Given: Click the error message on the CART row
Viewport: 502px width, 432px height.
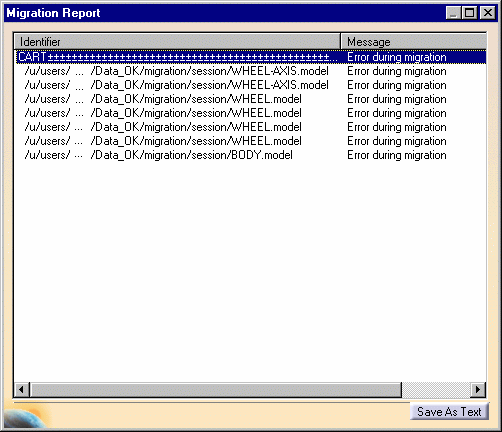Looking at the screenshot, I should (397, 57).
